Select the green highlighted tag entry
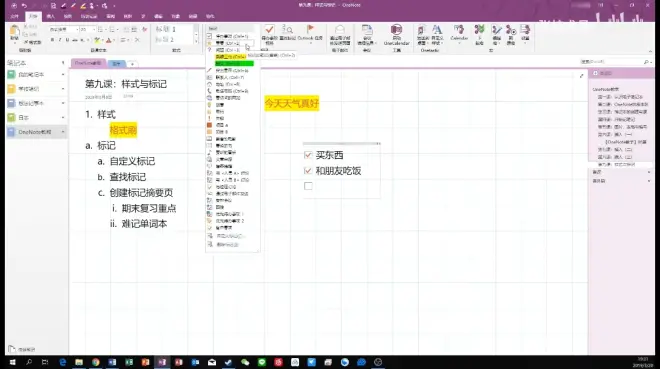 click(x=234, y=64)
